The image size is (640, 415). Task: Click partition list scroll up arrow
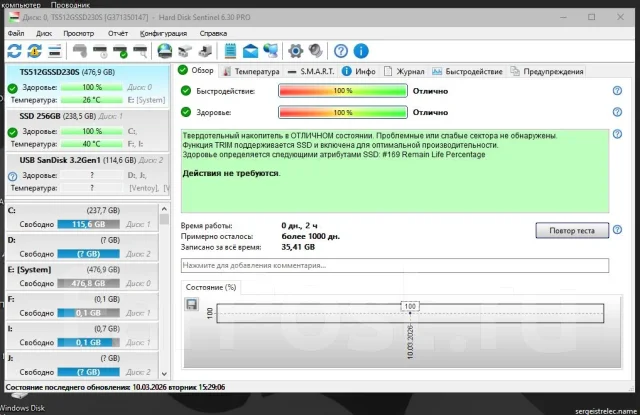click(x=164, y=209)
